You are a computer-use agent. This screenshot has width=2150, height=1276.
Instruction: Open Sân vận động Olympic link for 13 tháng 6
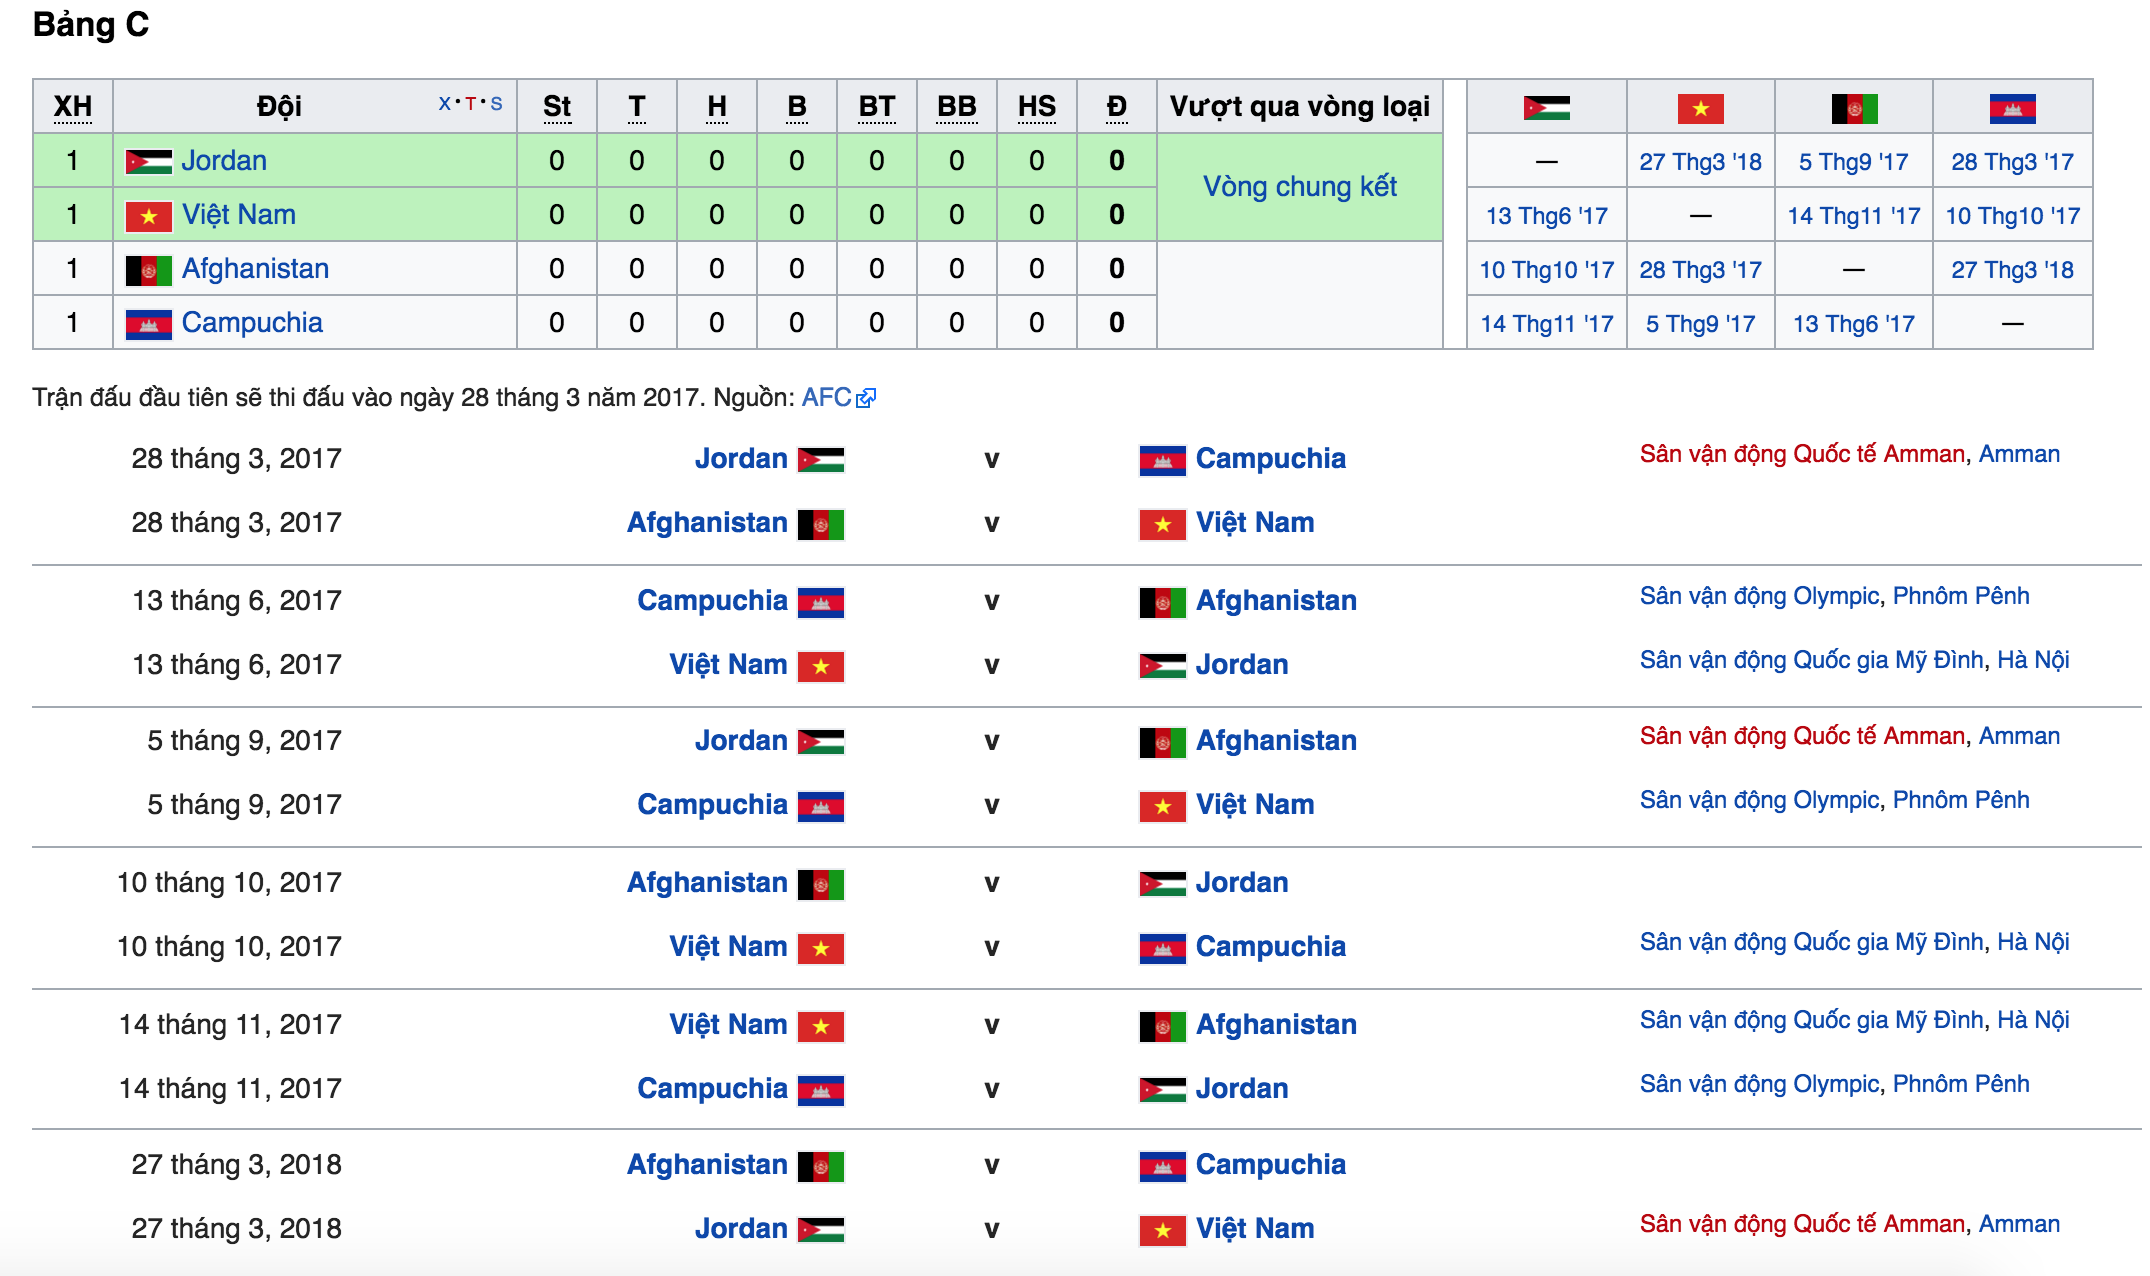pyautogui.click(x=1759, y=597)
